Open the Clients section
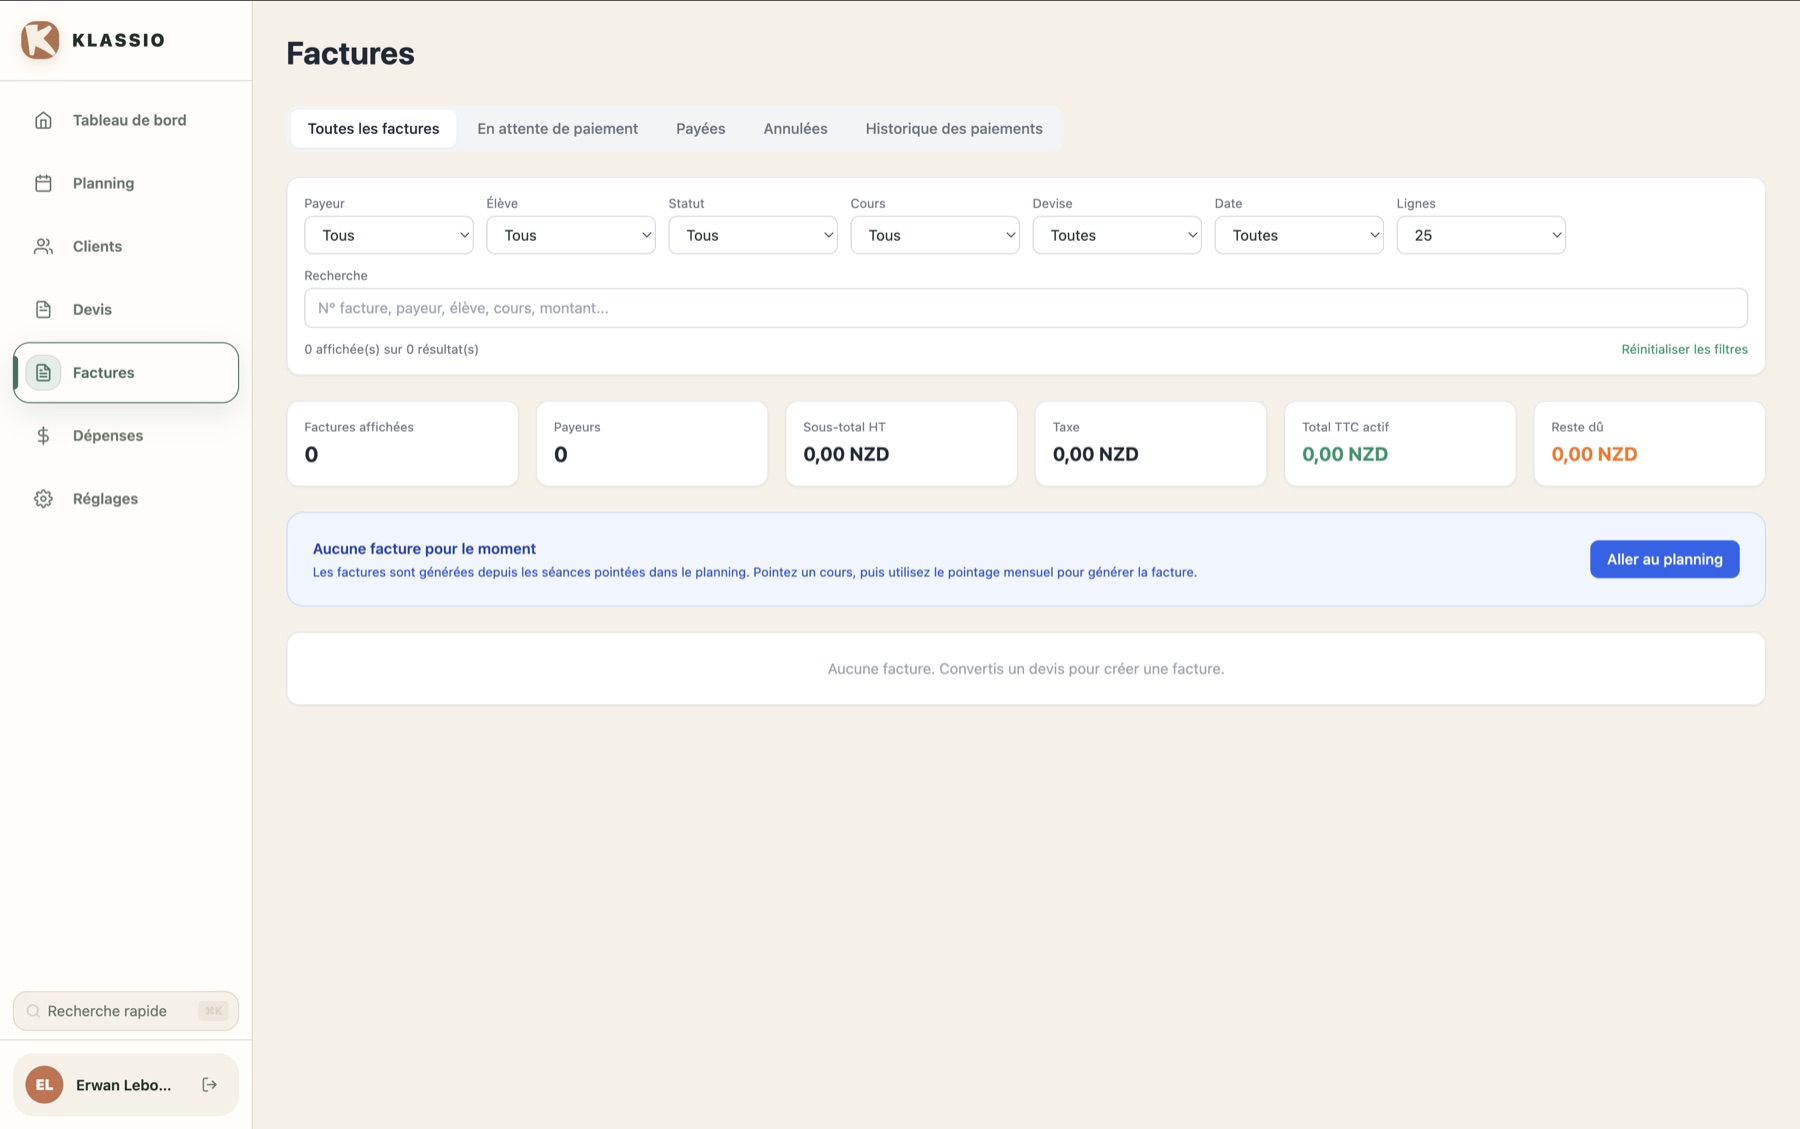 click(126, 246)
